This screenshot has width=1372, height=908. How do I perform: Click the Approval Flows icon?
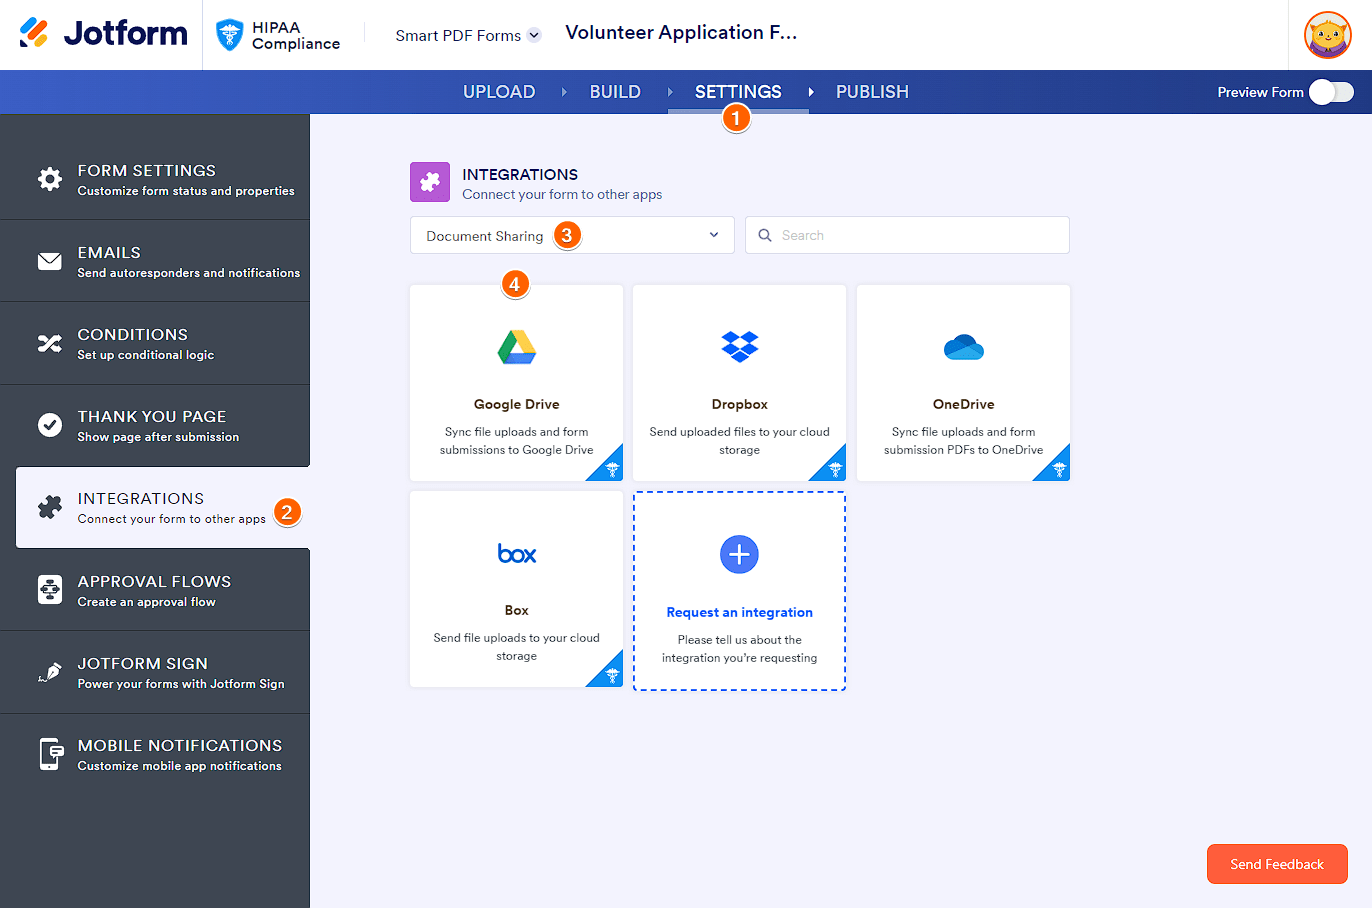pos(50,590)
